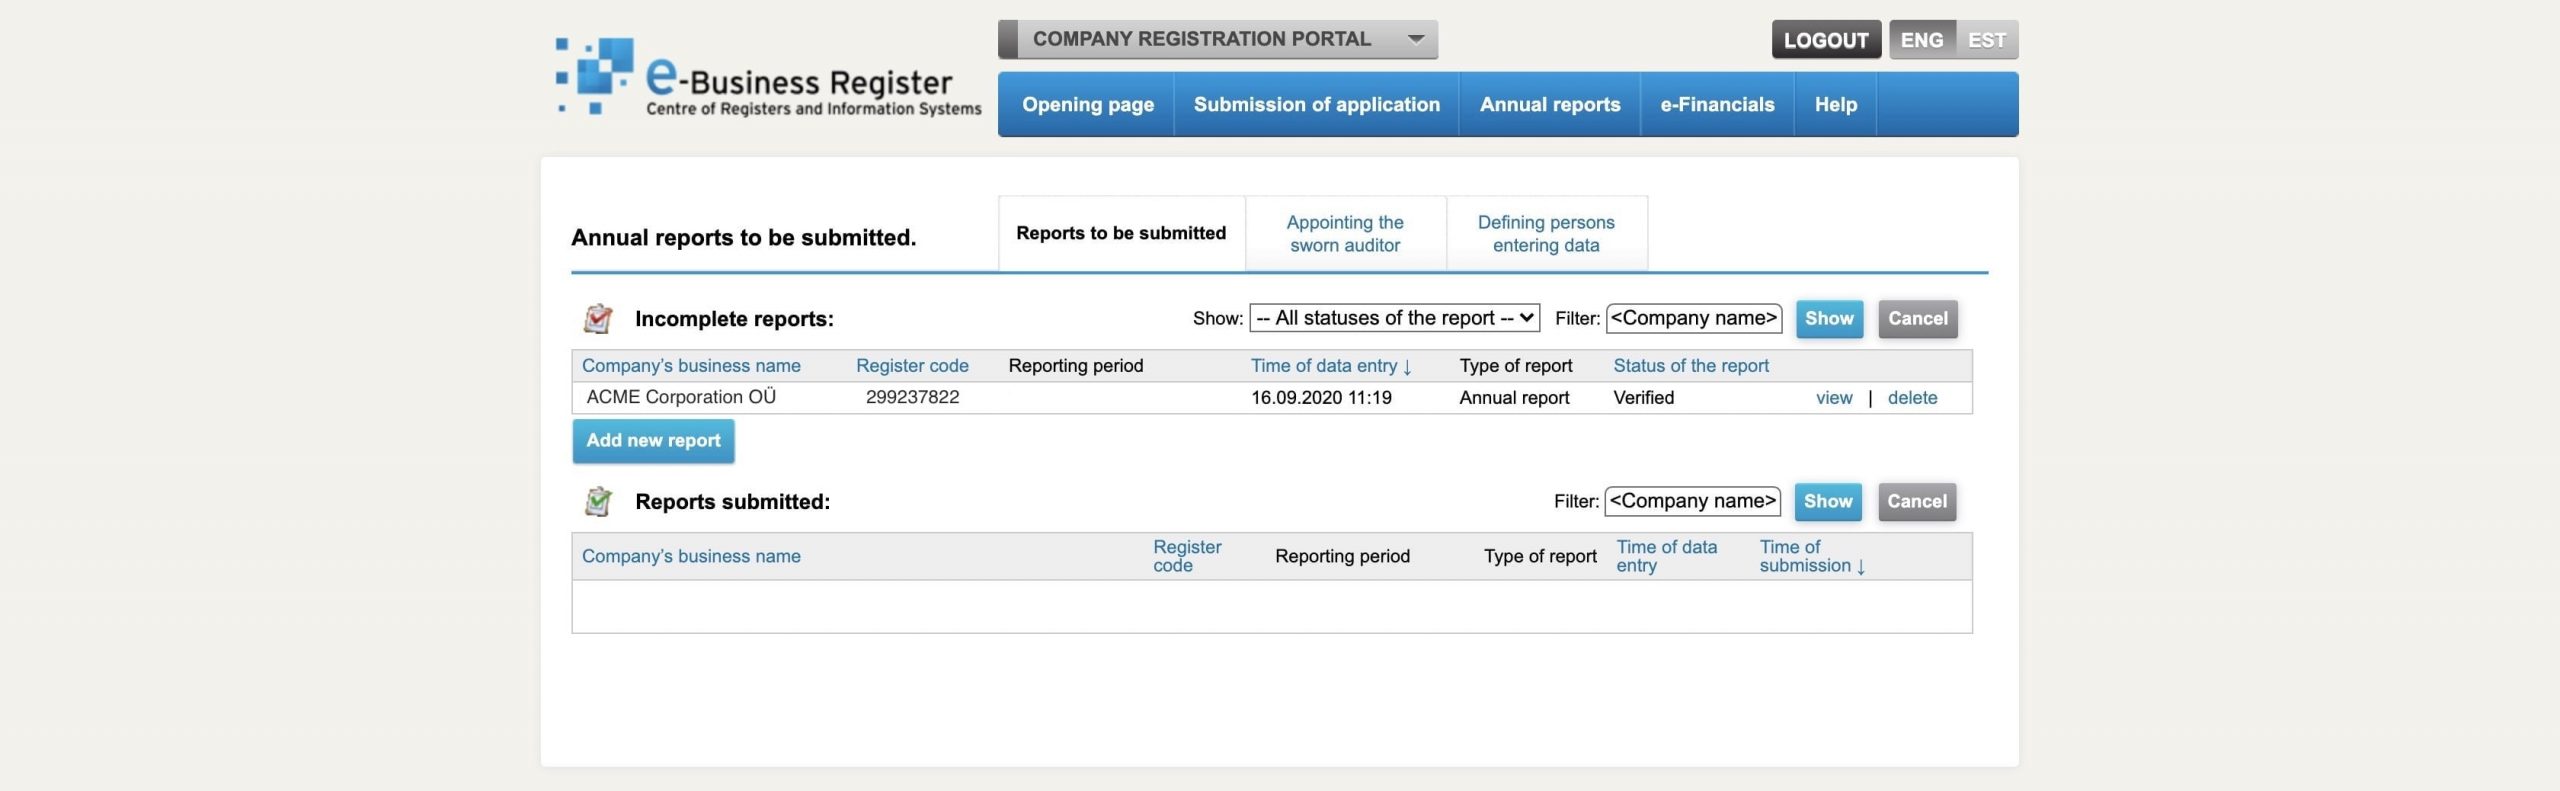This screenshot has height=791, width=2560.
Task: View the ACME Corporation OÜ report
Action: pyautogui.click(x=1833, y=398)
